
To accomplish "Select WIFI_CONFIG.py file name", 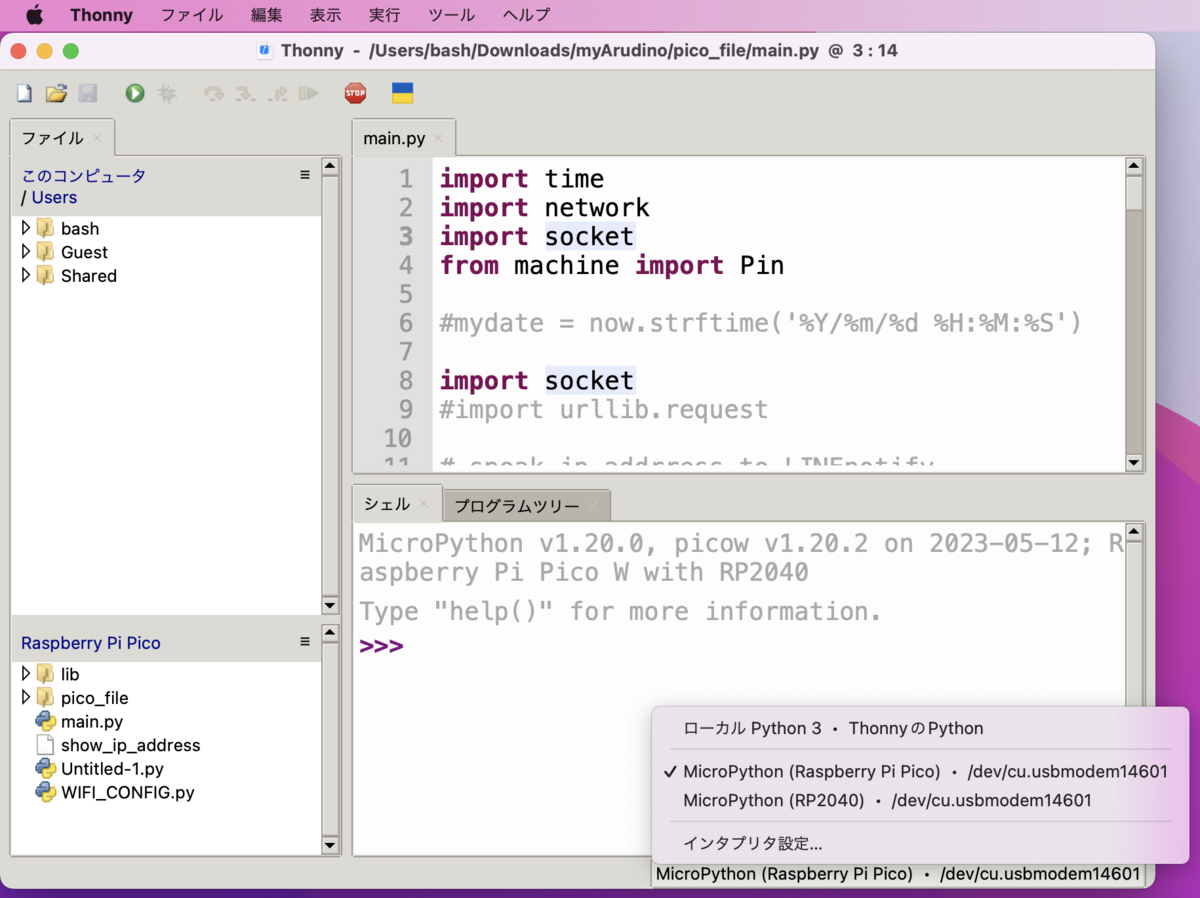I will [128, 792].
